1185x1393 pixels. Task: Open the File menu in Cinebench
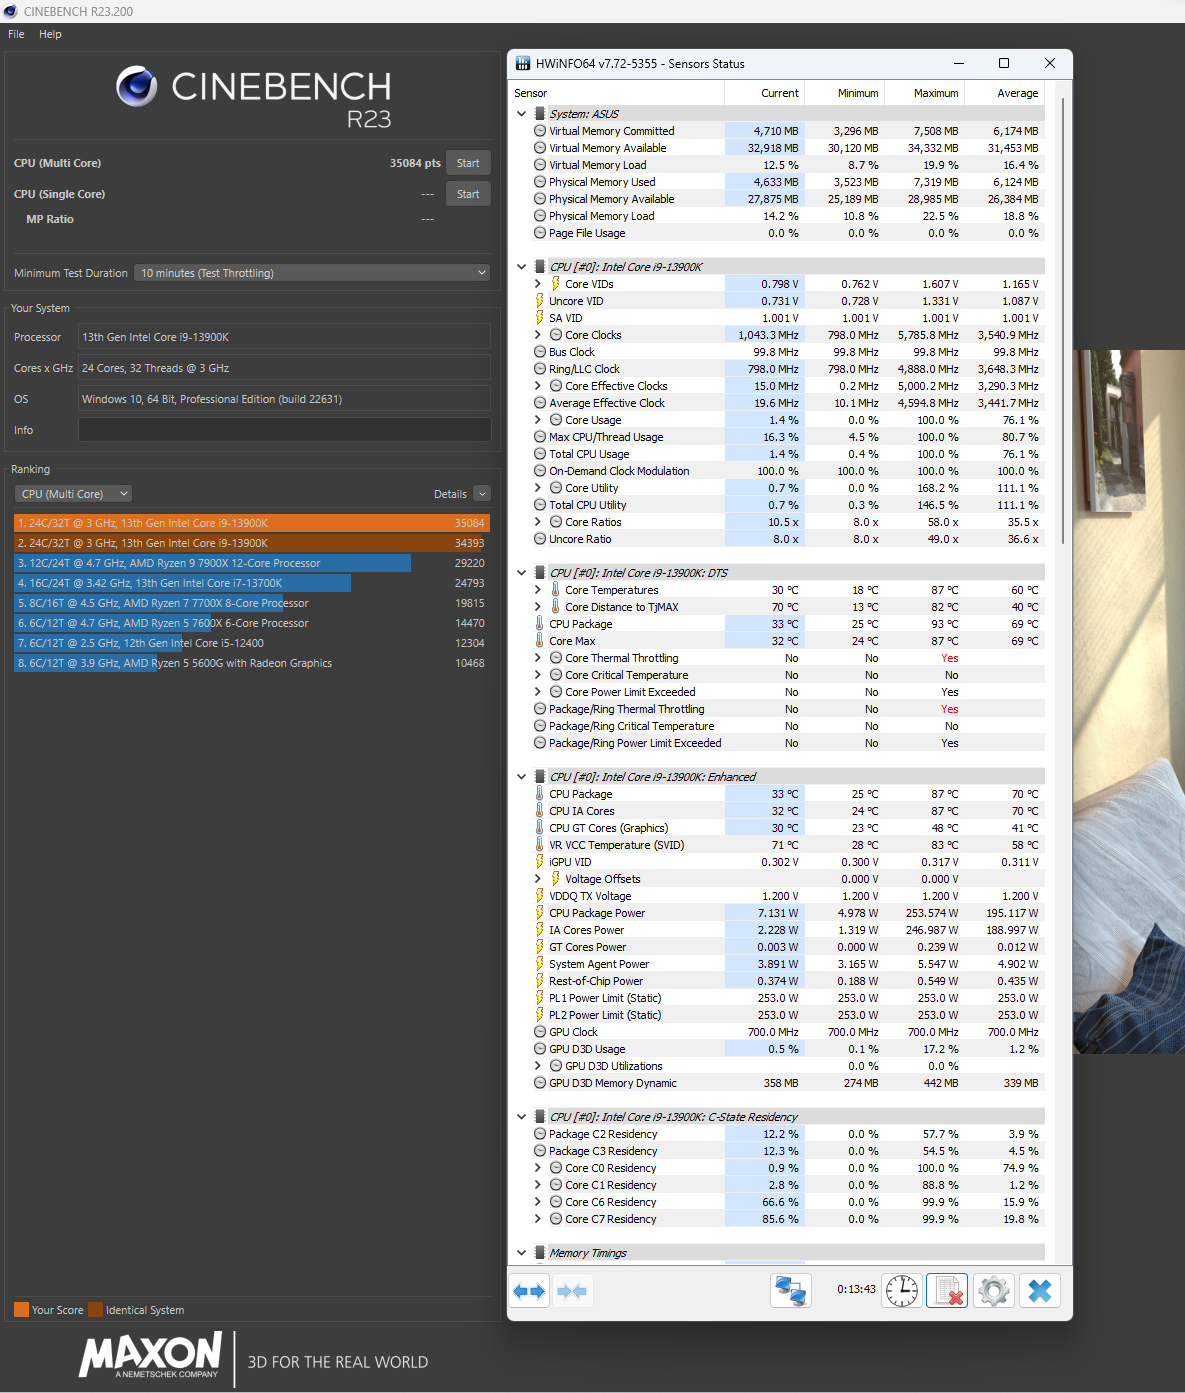16,34
